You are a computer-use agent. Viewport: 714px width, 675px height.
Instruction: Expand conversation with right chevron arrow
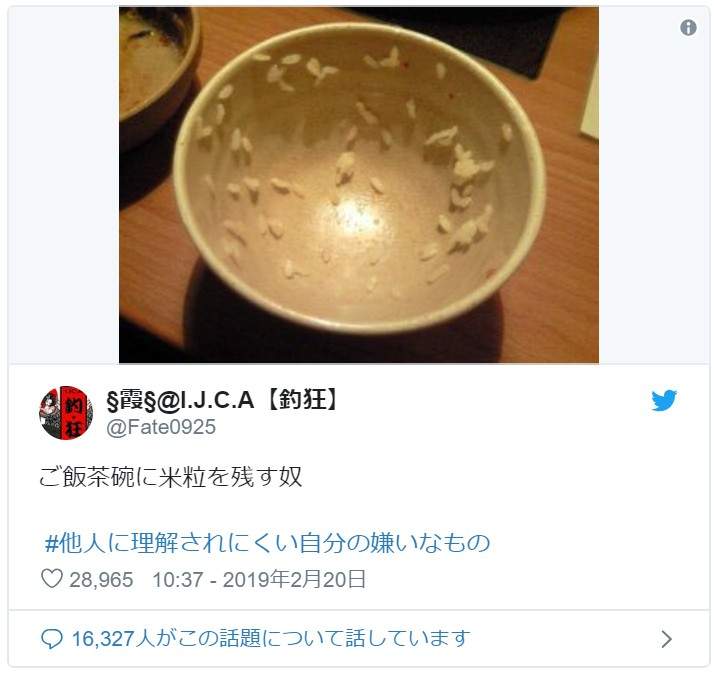pyautogui.click(x=667, y=639)
